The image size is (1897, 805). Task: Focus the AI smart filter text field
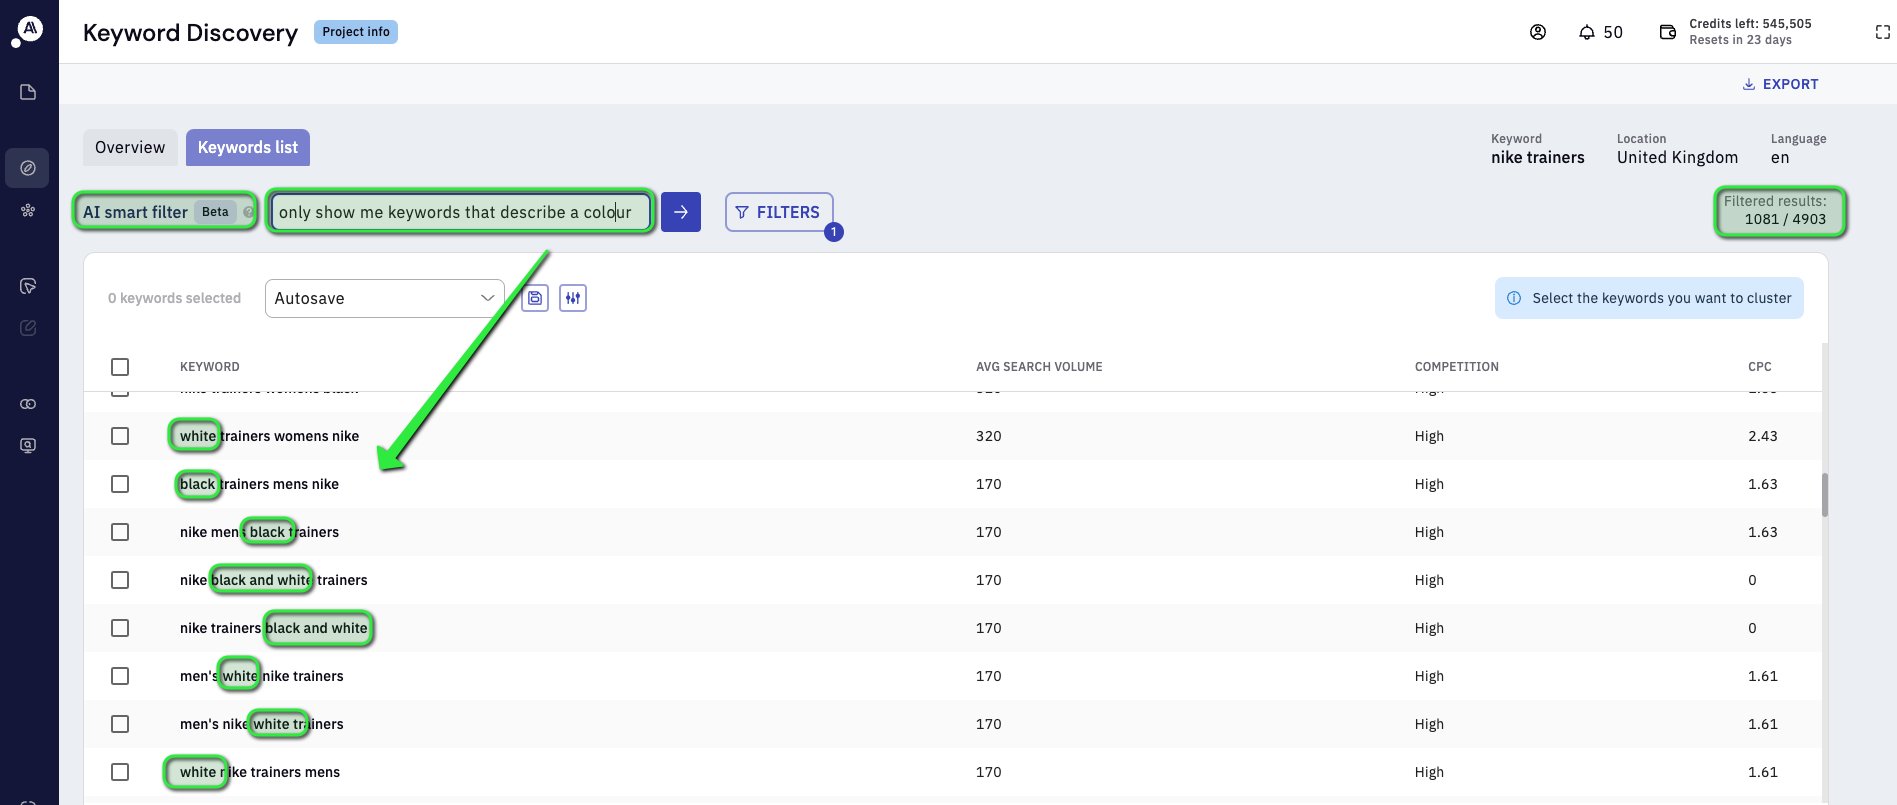461,212
